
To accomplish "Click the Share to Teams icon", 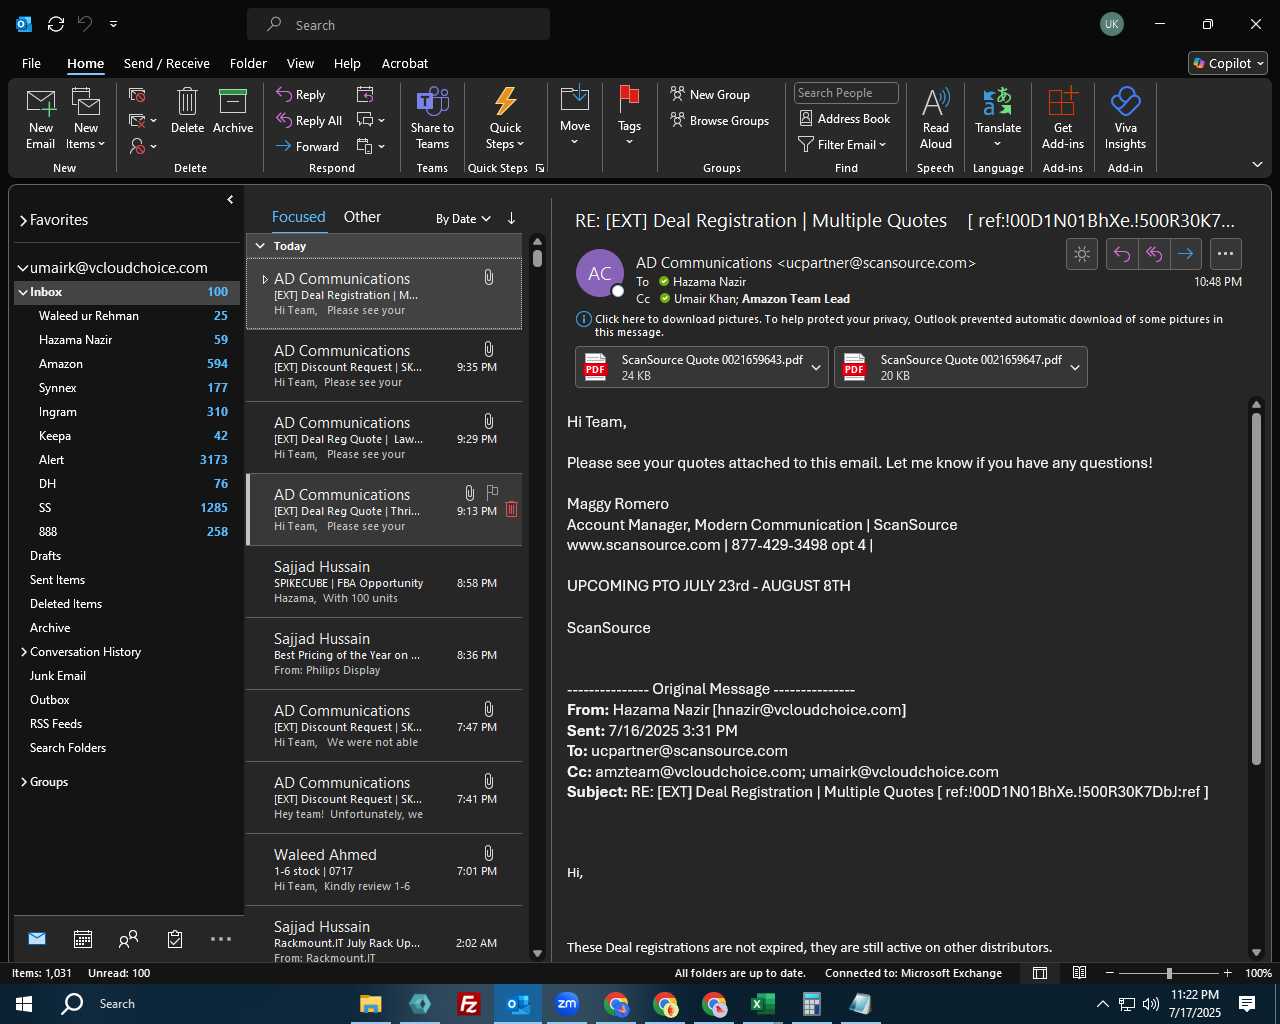I will [432, 101].
